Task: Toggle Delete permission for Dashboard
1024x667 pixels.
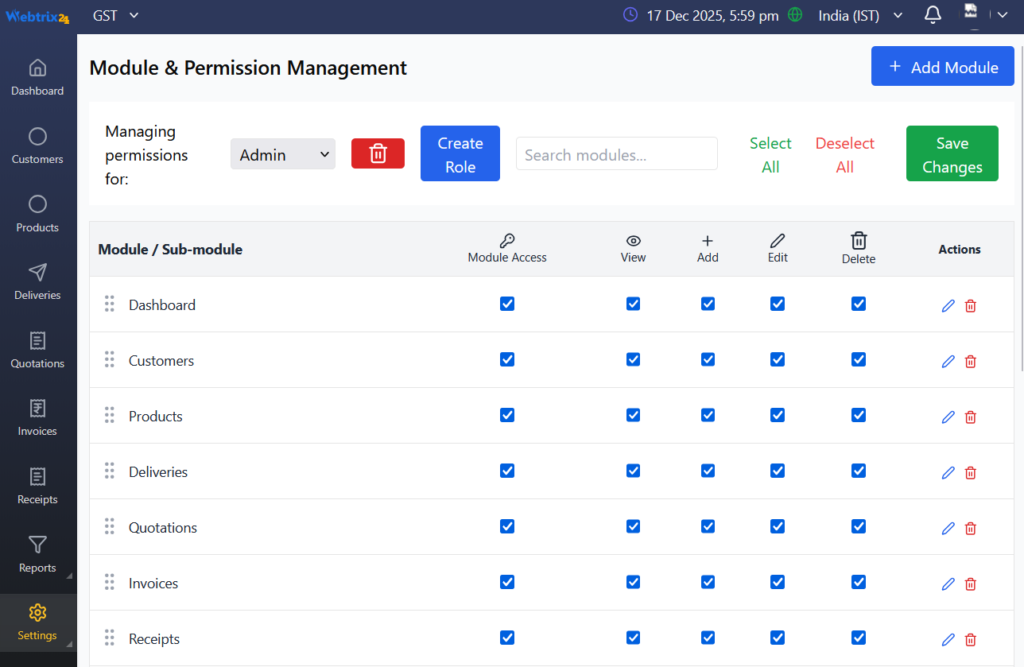Action: click(x=859, y=304)
